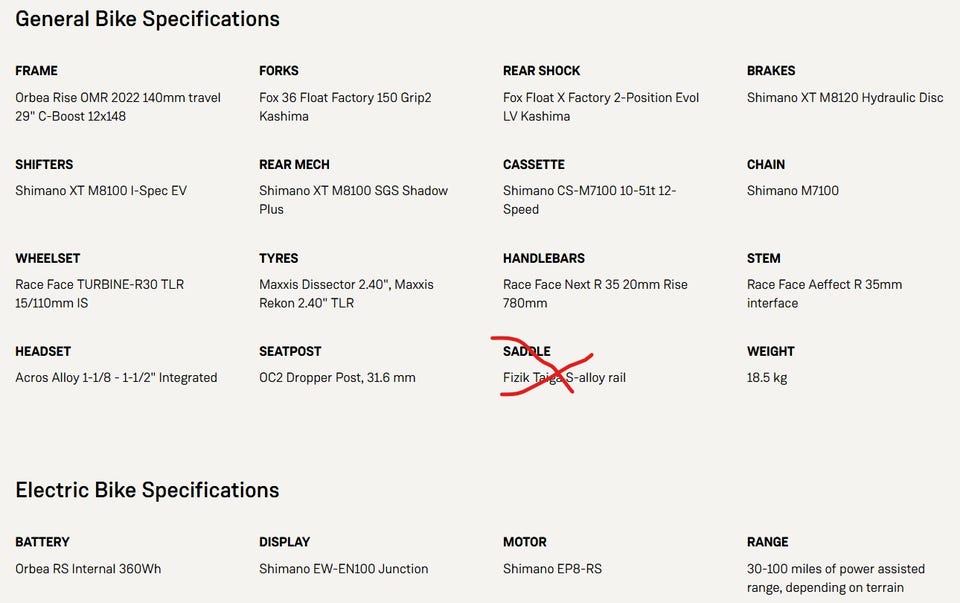This screenshot has height=603, width=960.
Task: Select the 30-100 miles range description
Action: (836, 578)
